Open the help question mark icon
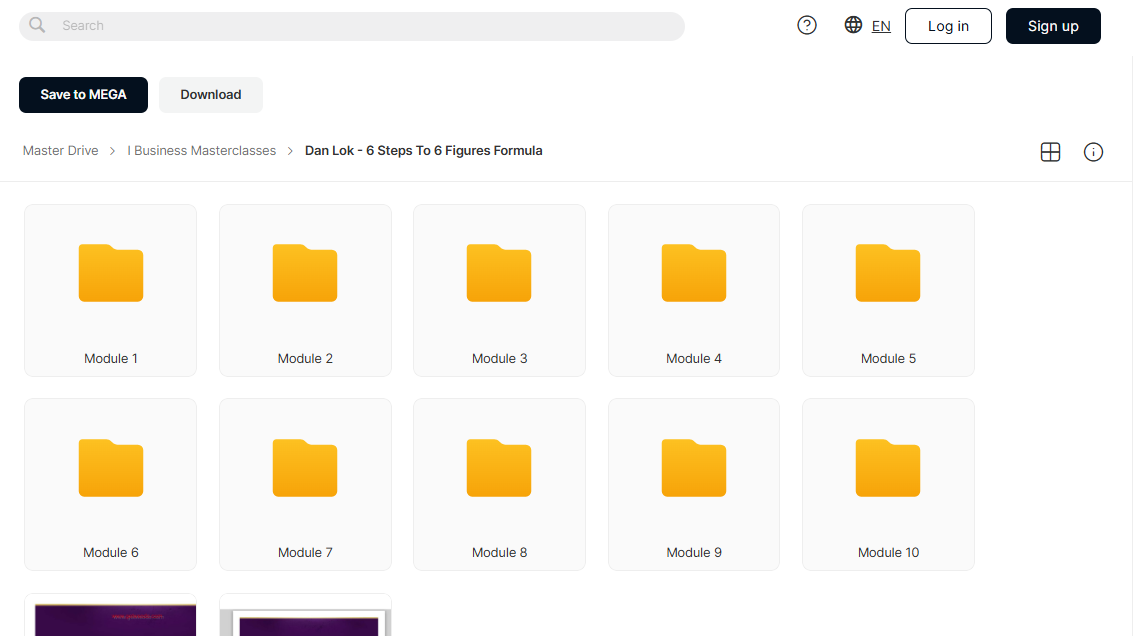 (x=806, y=25)
